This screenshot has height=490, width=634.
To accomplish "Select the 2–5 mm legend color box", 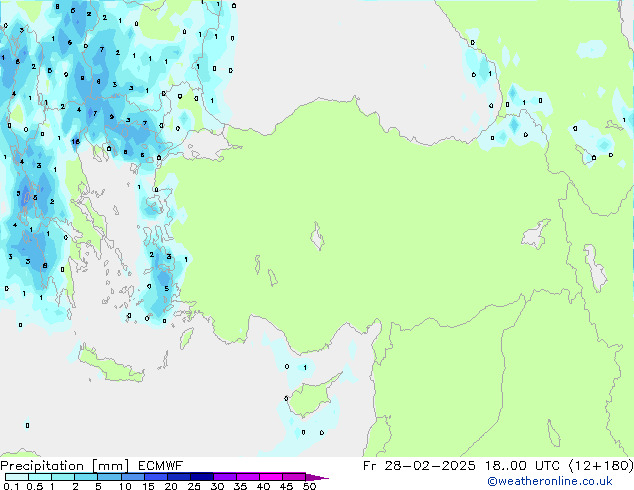I will pos(86,477).
